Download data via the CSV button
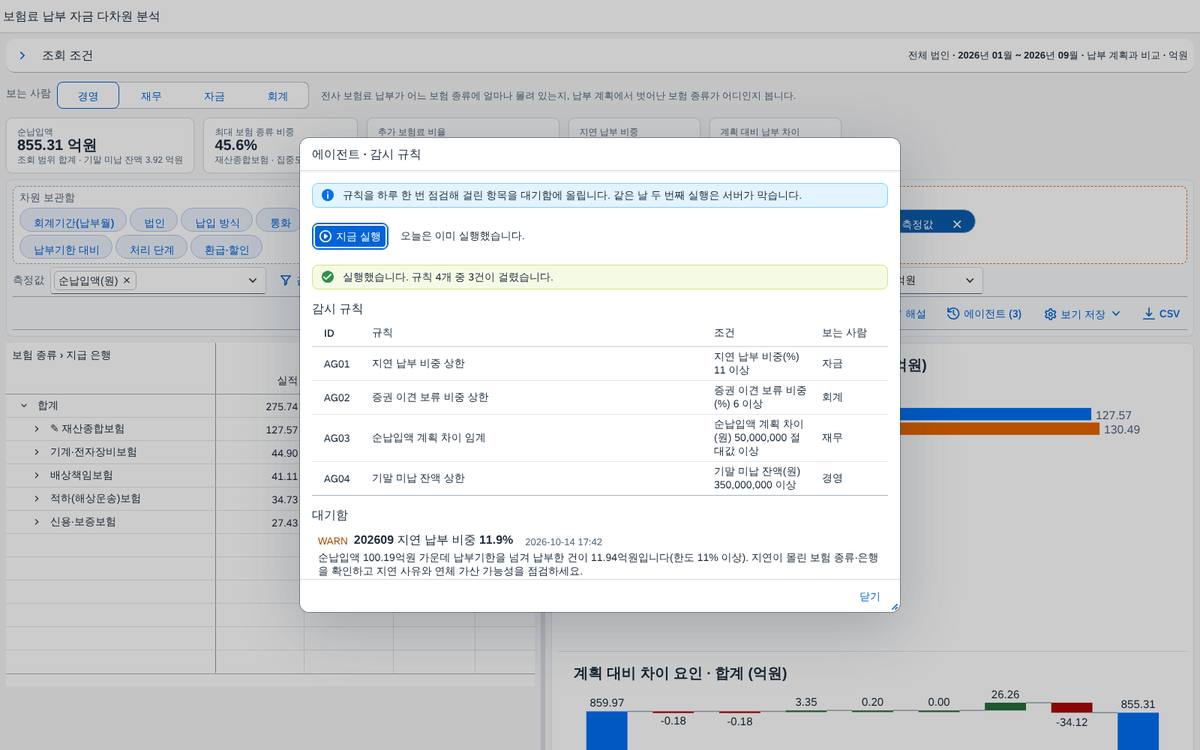The height and width of the screenshot is (750, 1200). point(1161,314)
